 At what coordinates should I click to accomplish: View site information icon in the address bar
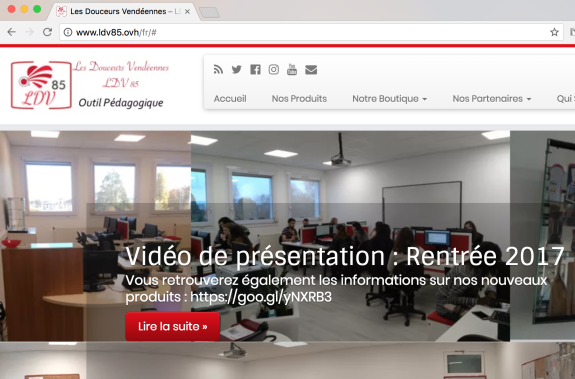[x=68, y=32]
